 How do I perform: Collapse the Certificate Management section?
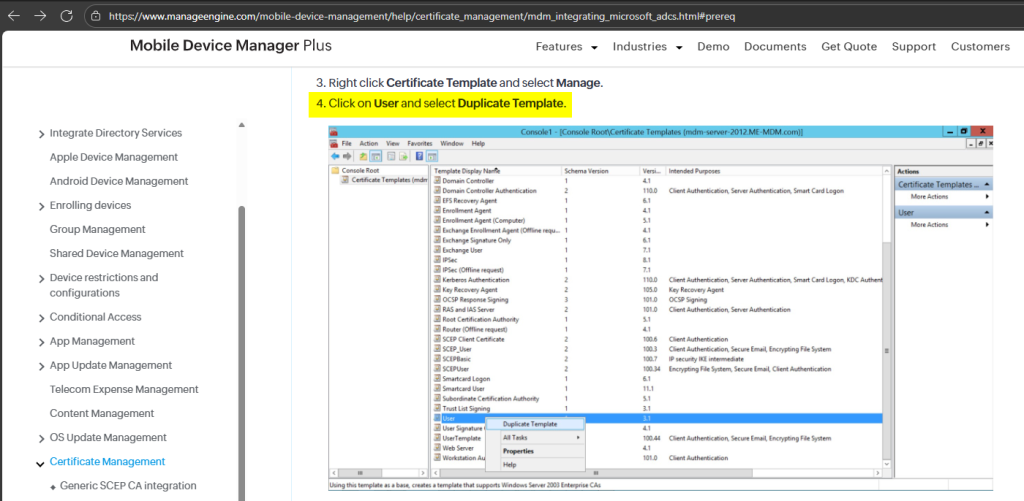tap(41, 463)
